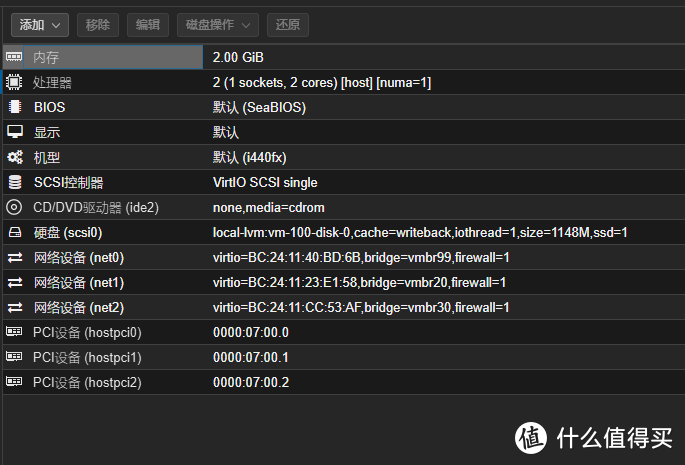The height and width of the screenshot is (465, 685).
Task: Click the gears icon beside 机型
Action: tap(15, 157)
